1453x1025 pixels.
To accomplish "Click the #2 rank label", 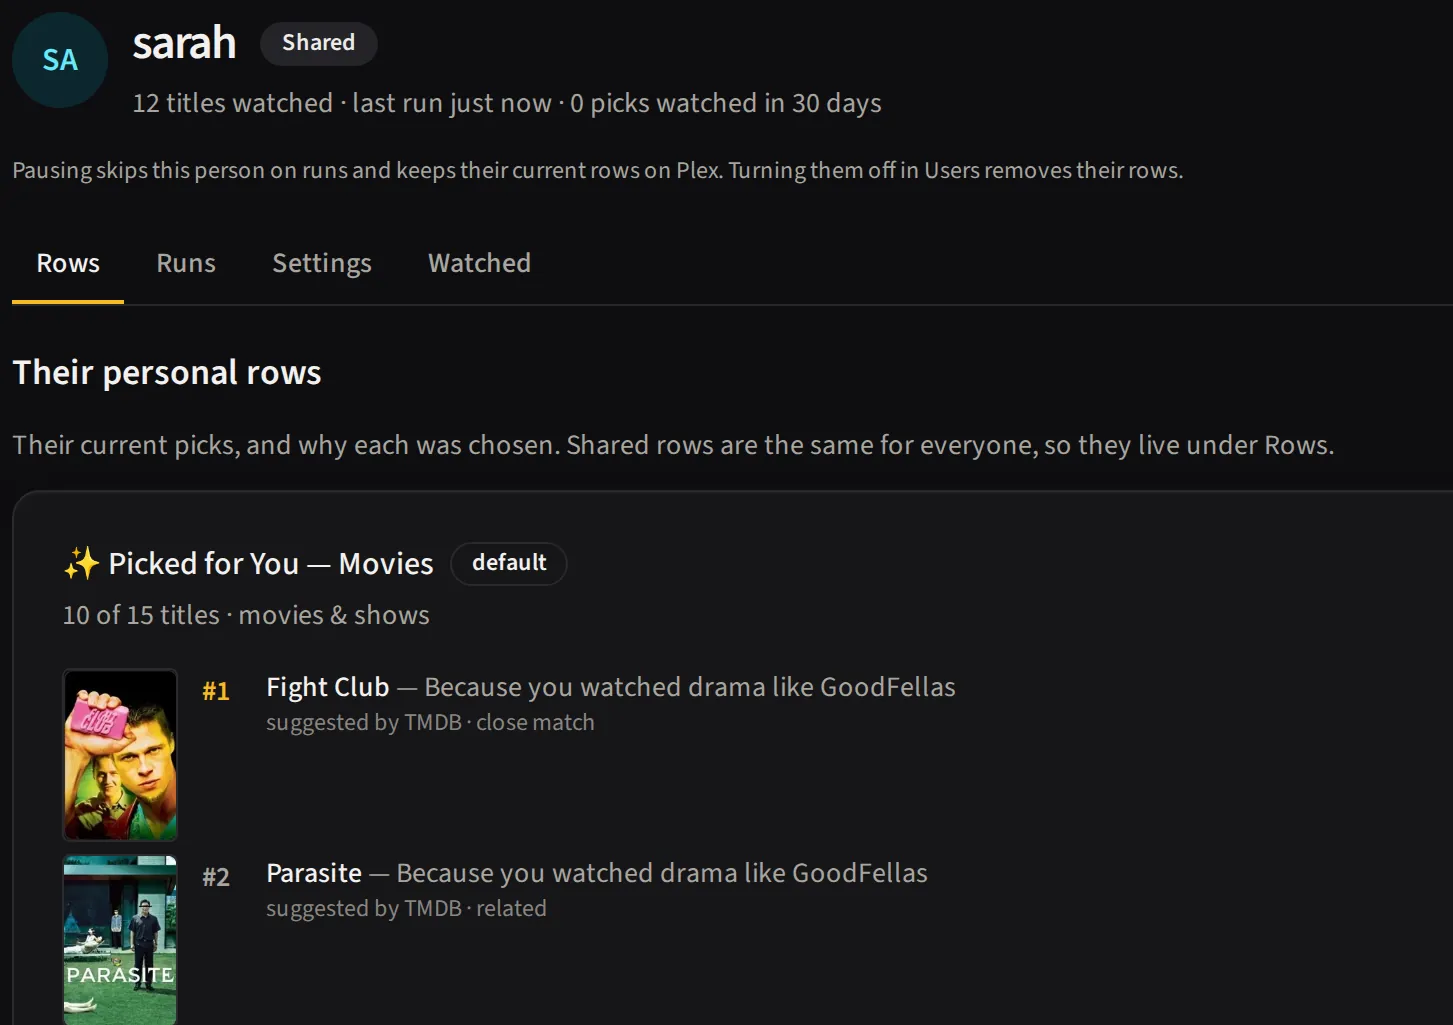I will (216, 877).
